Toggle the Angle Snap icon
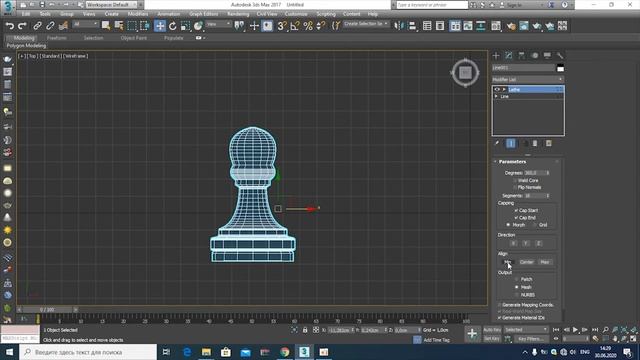The height and width of the screenshot is (360, 640). tap(295, 26)
